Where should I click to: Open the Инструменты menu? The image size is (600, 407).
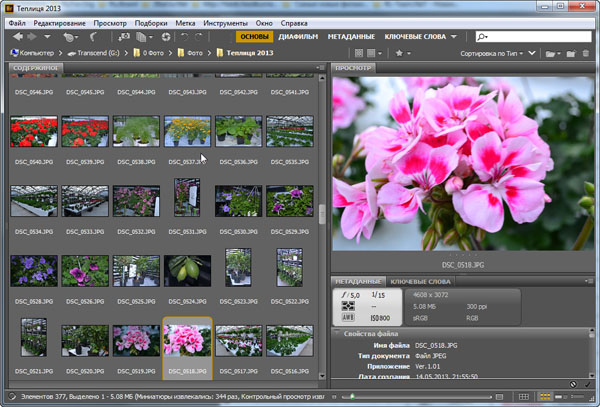coord(225,23)
